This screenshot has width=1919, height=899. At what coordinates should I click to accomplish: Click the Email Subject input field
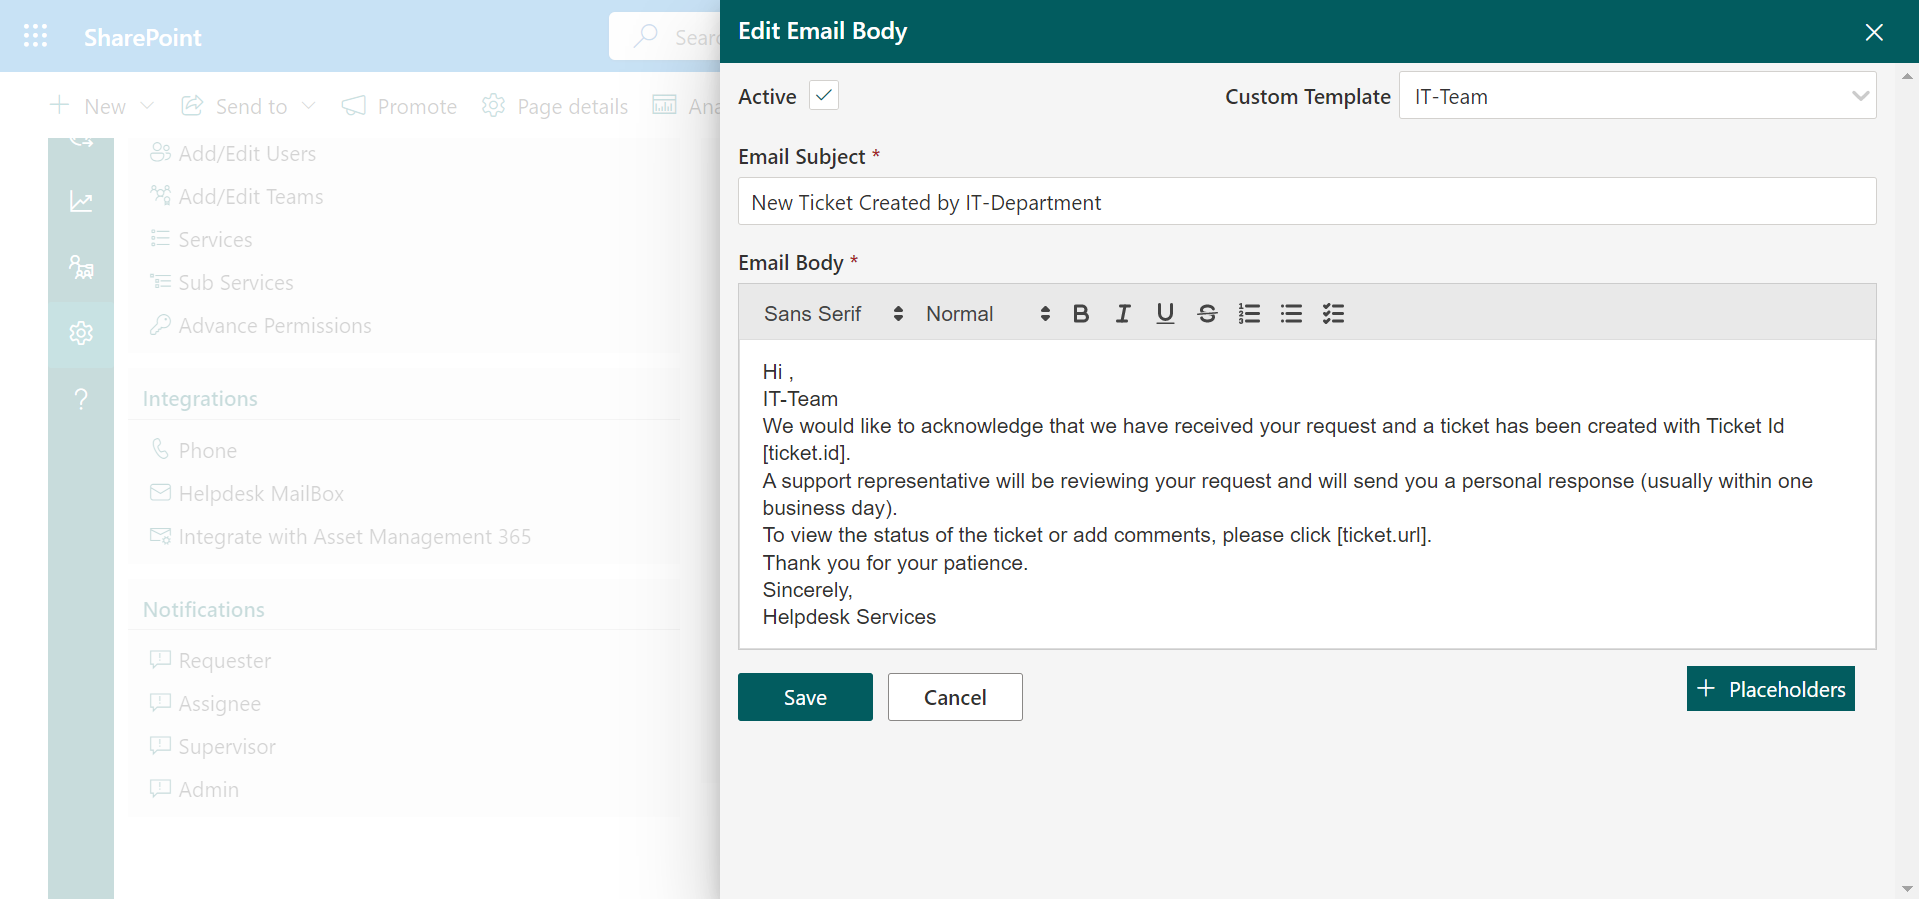pyautogui.click(x=1307, y=201)
